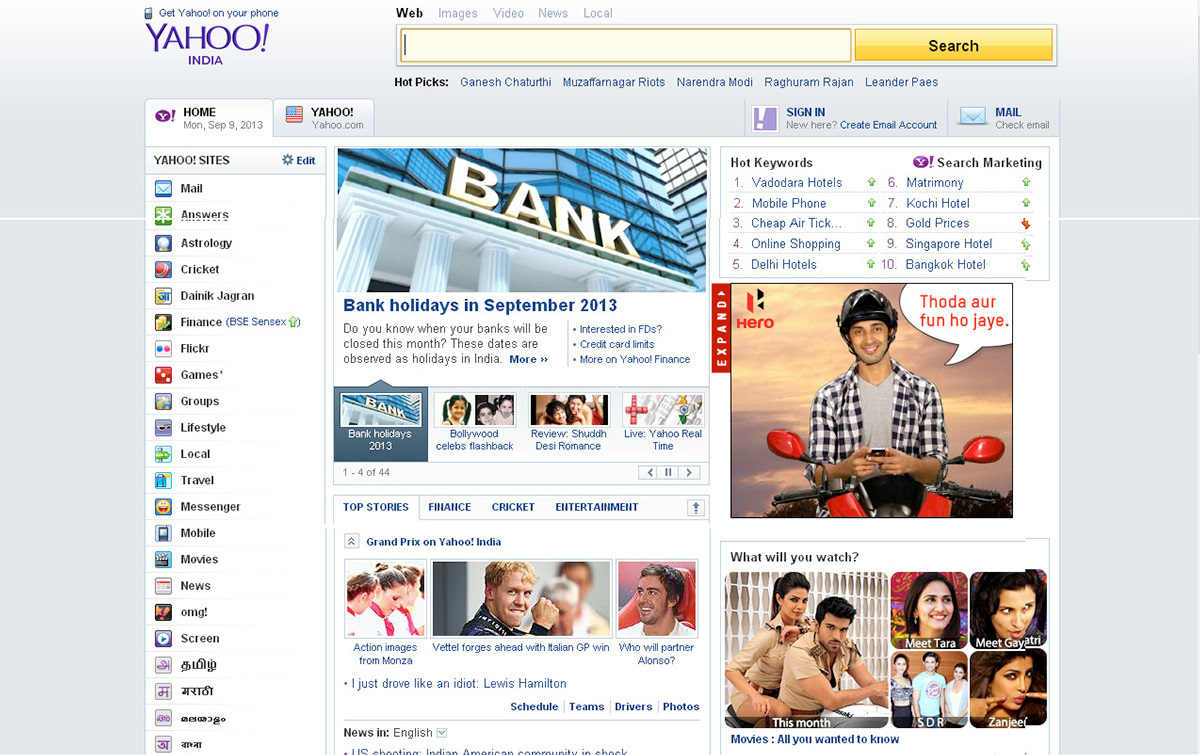Click the Interested in FDs? link
The width and height of the screenshot is (1200, 755).
point(621,329)
